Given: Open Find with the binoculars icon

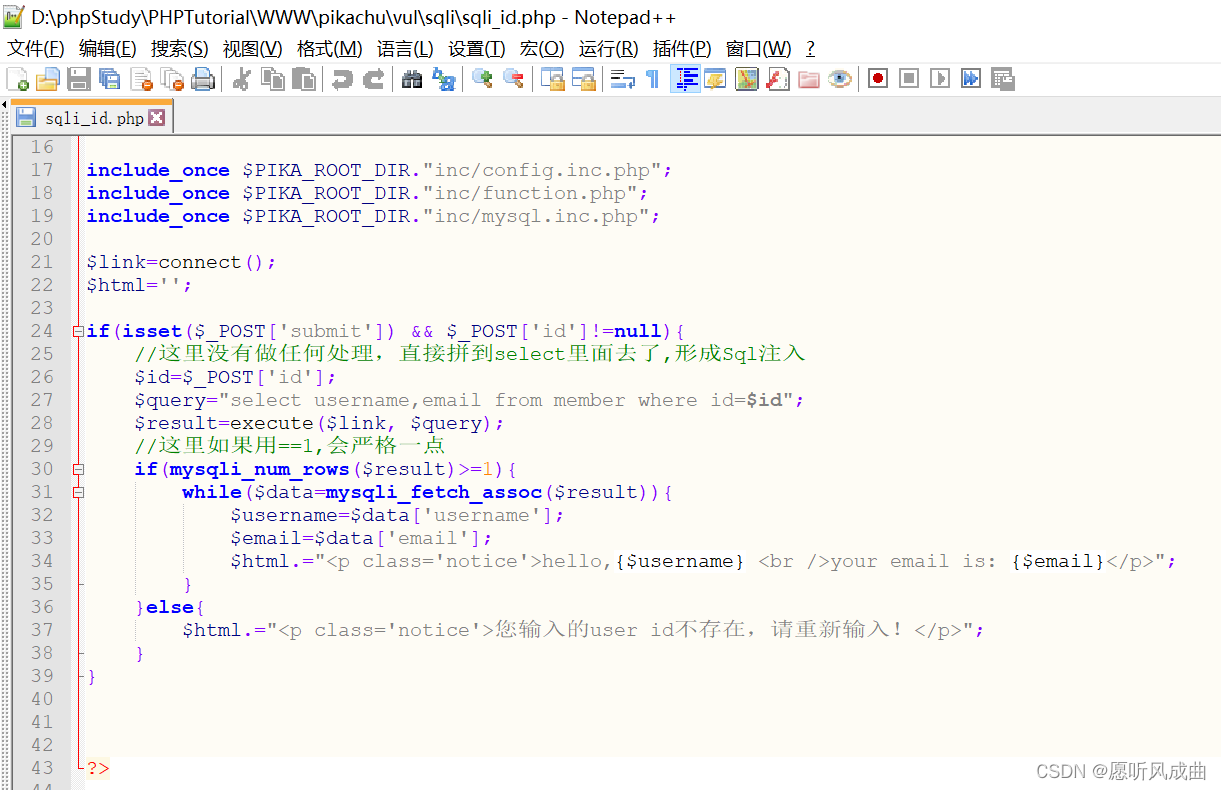Looking at the screenshot, I should pos(412,79).
